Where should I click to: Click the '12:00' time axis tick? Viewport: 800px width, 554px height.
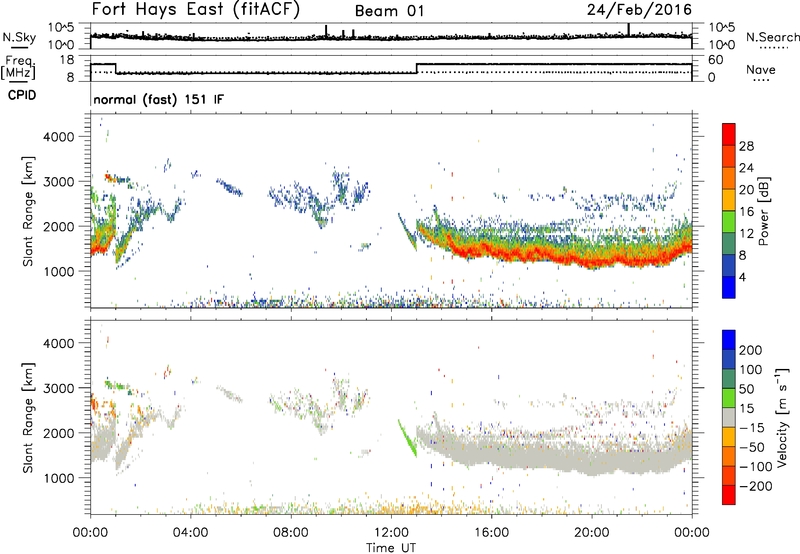(x=391, y=533)
